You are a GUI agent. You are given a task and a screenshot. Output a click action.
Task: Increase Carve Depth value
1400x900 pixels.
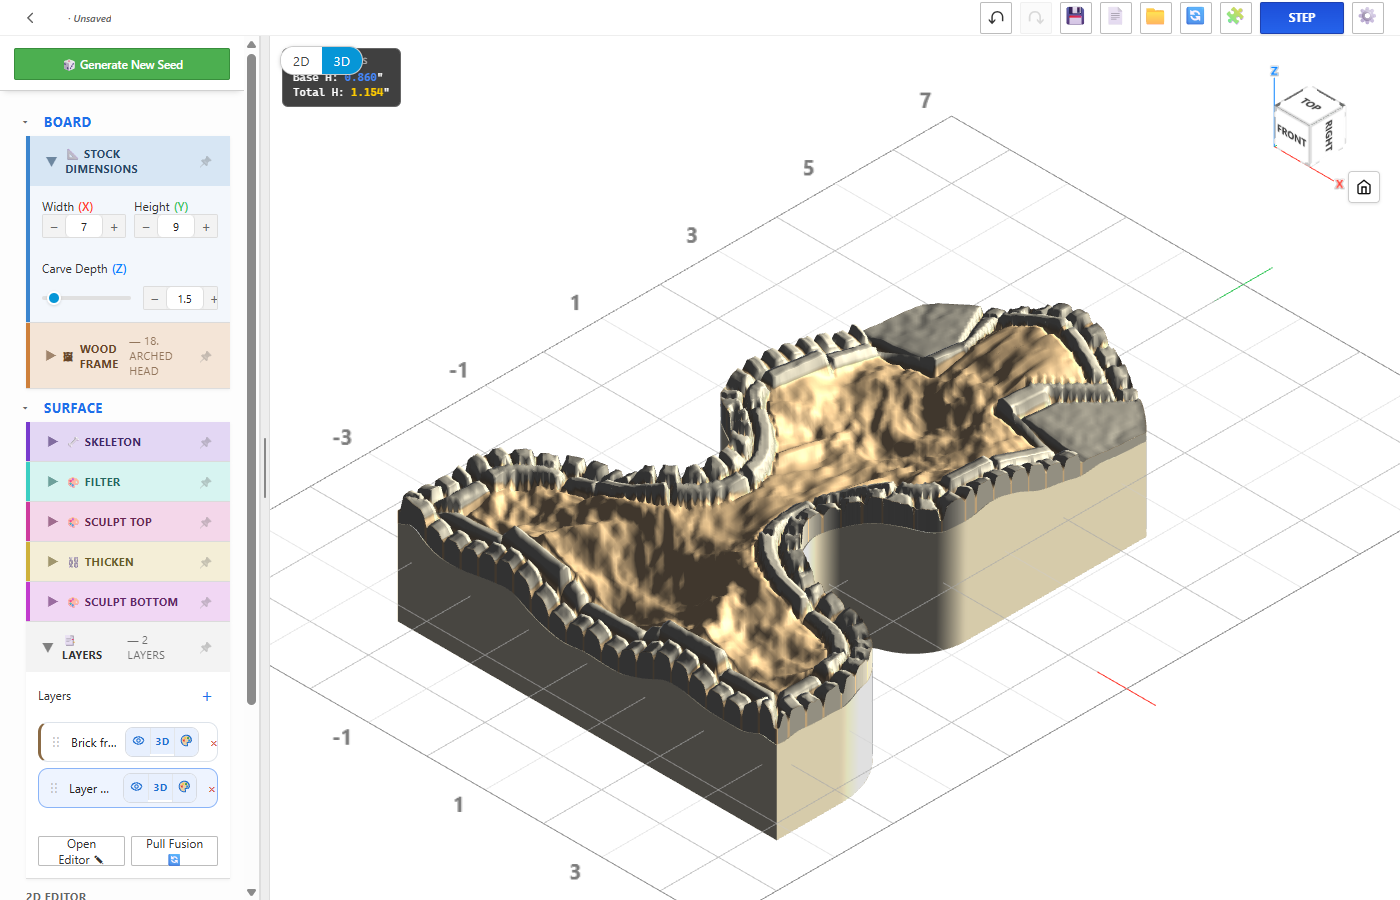[x=213, y=298]
